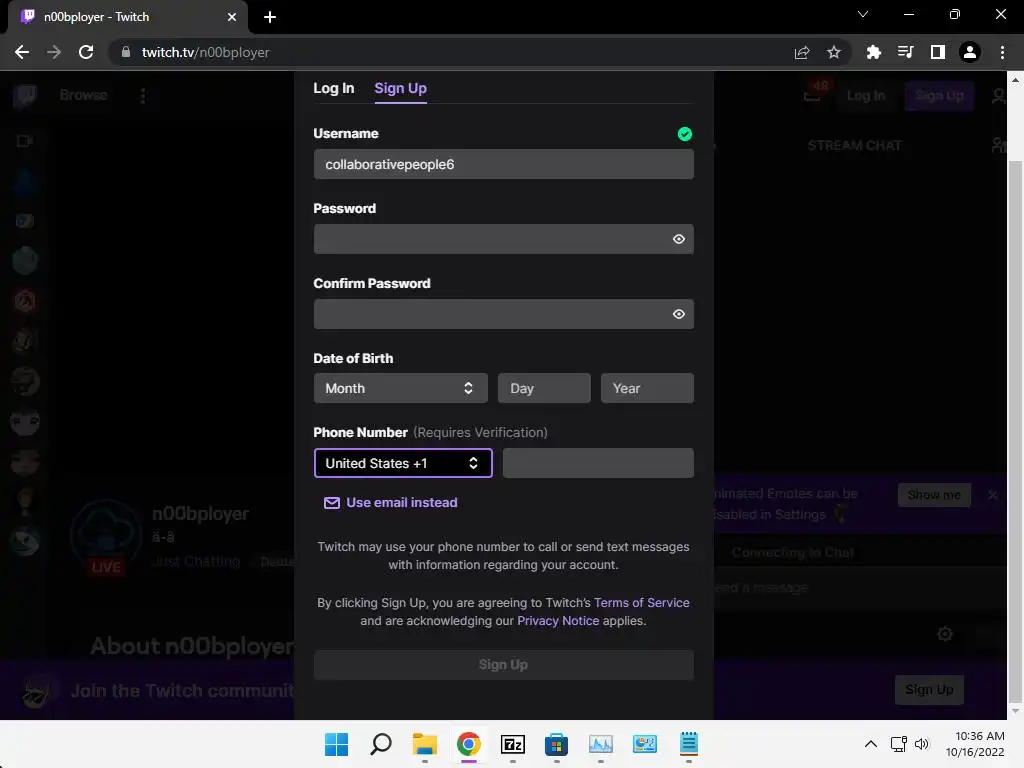The width and height of the screenshot is (1024, 768).
Task: Toggle visibility of the Confirm Password field
Action: click(679, 314)
